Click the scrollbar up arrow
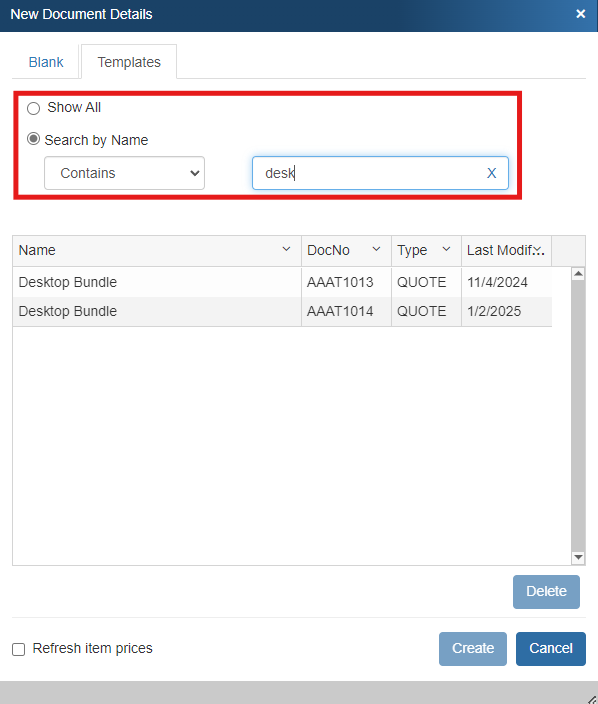 point(578,273)
